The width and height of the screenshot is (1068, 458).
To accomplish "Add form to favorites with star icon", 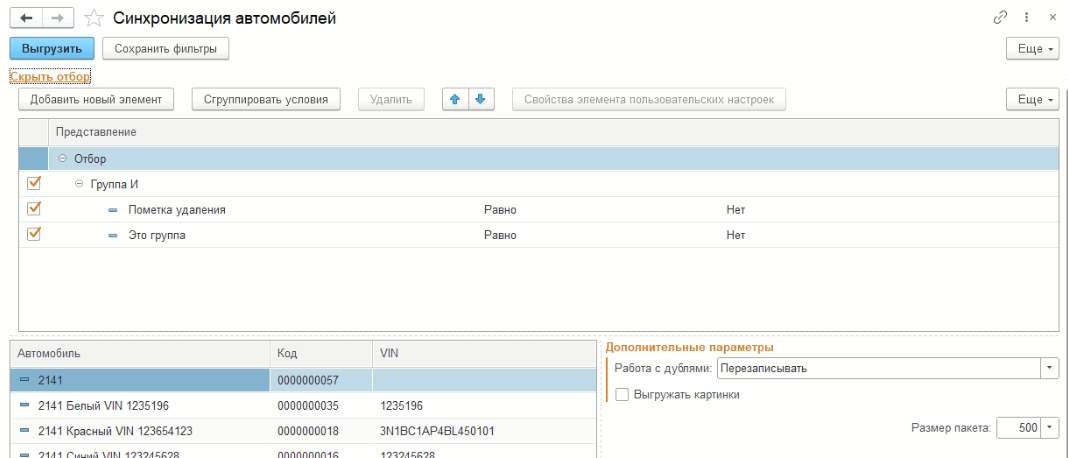I will coord(94,18).
